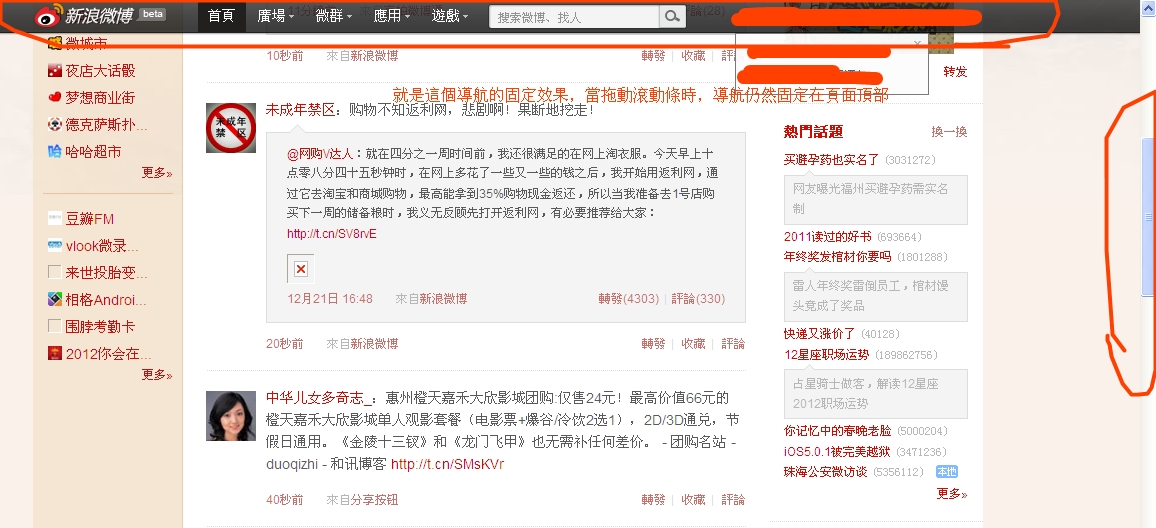1156x528 pixels.
Task: Open the 来世投胎变 app icon
Action: (x=55, y=272)
